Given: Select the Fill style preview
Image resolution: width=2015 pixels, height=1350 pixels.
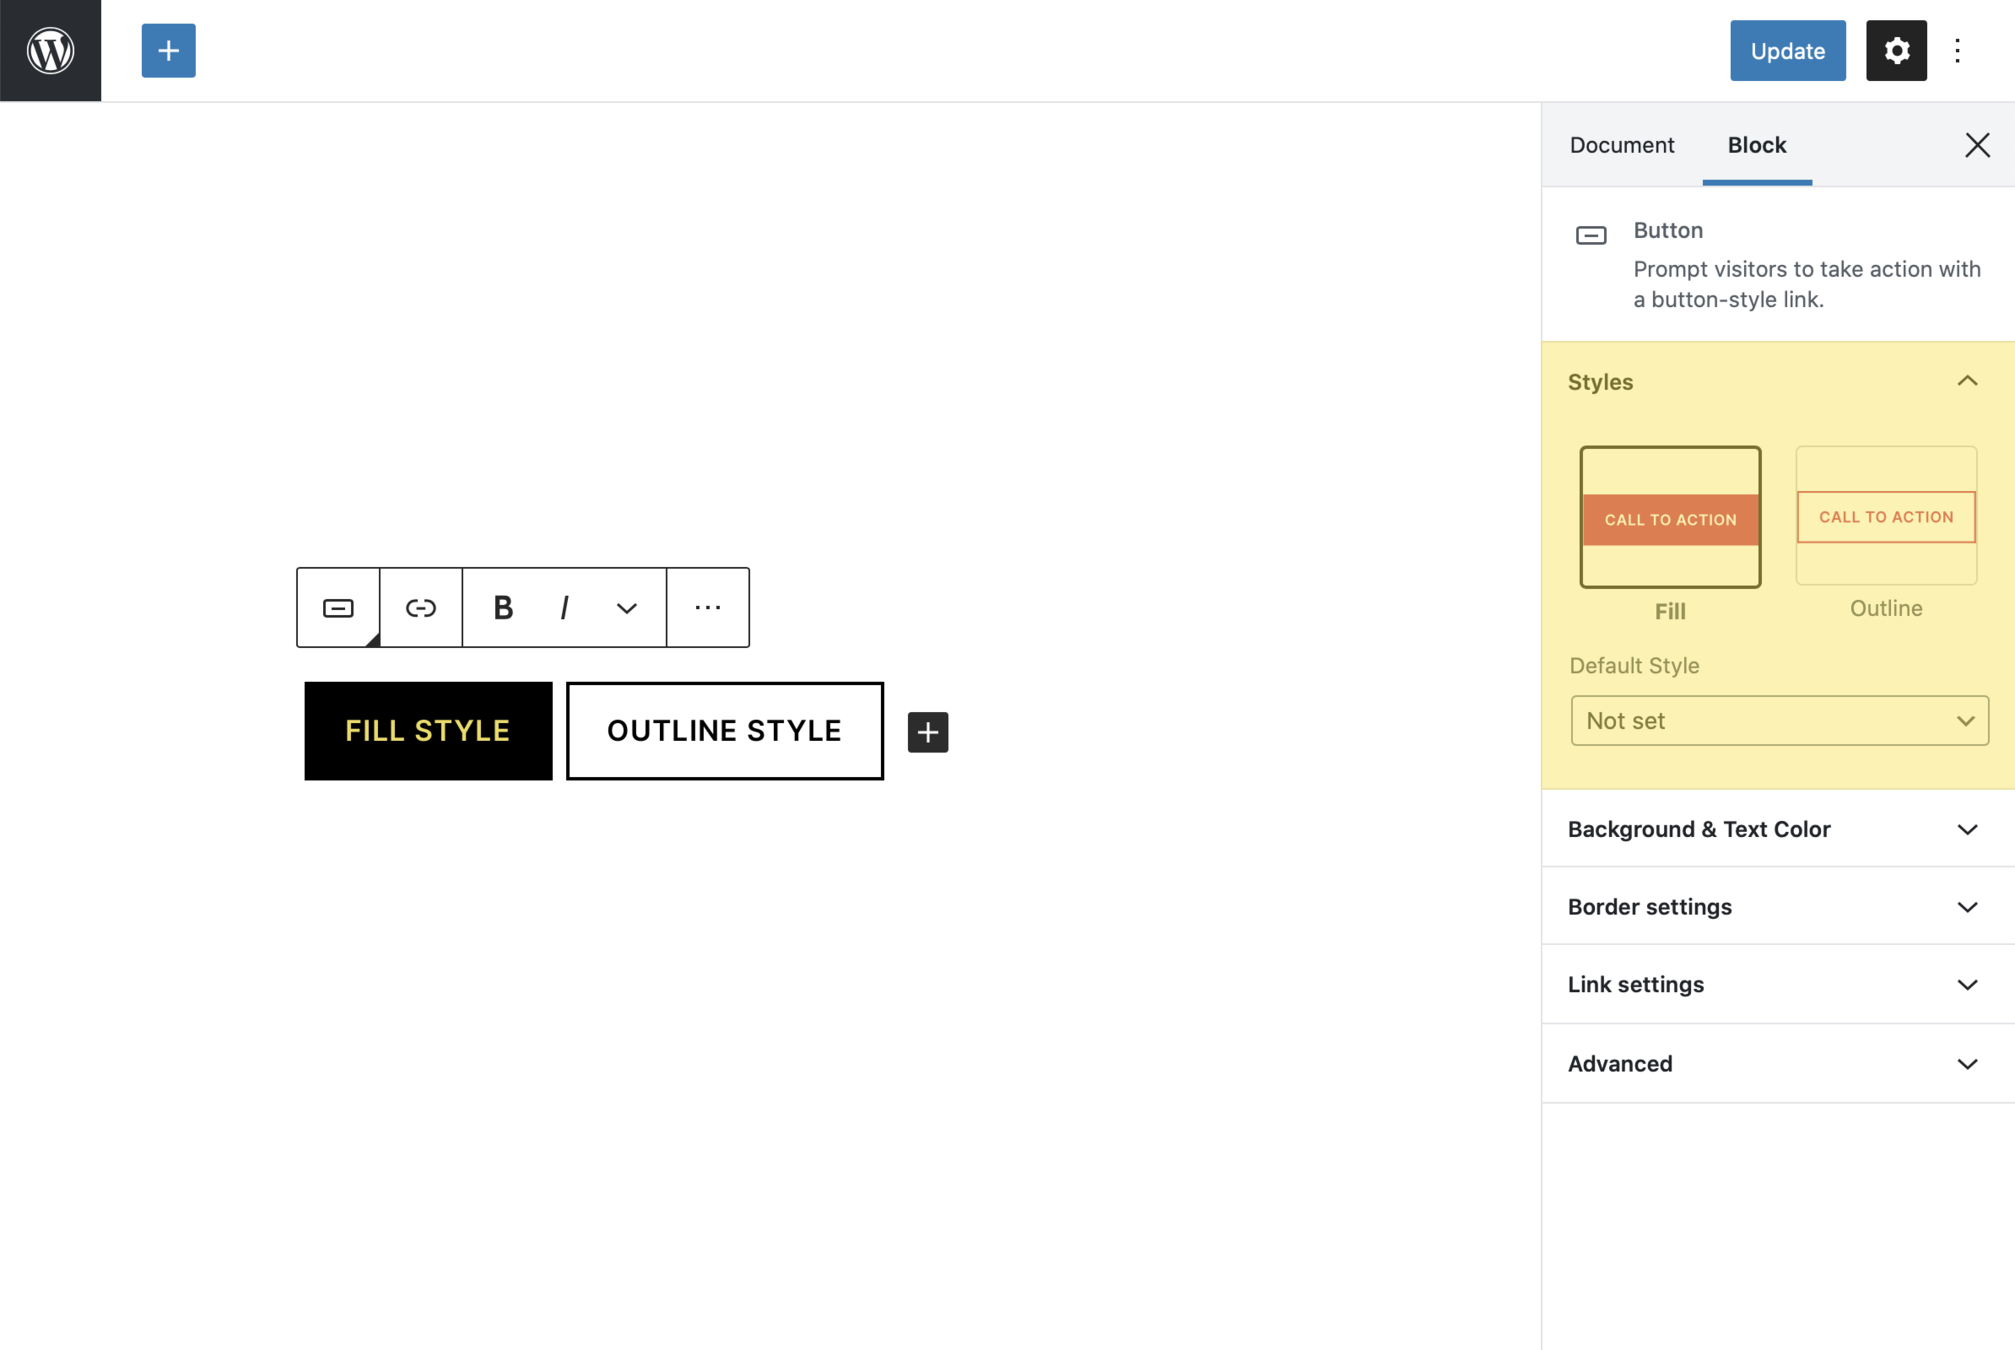Looking at the screenshot, I should pyautogui.click(x=1669, y=517).
